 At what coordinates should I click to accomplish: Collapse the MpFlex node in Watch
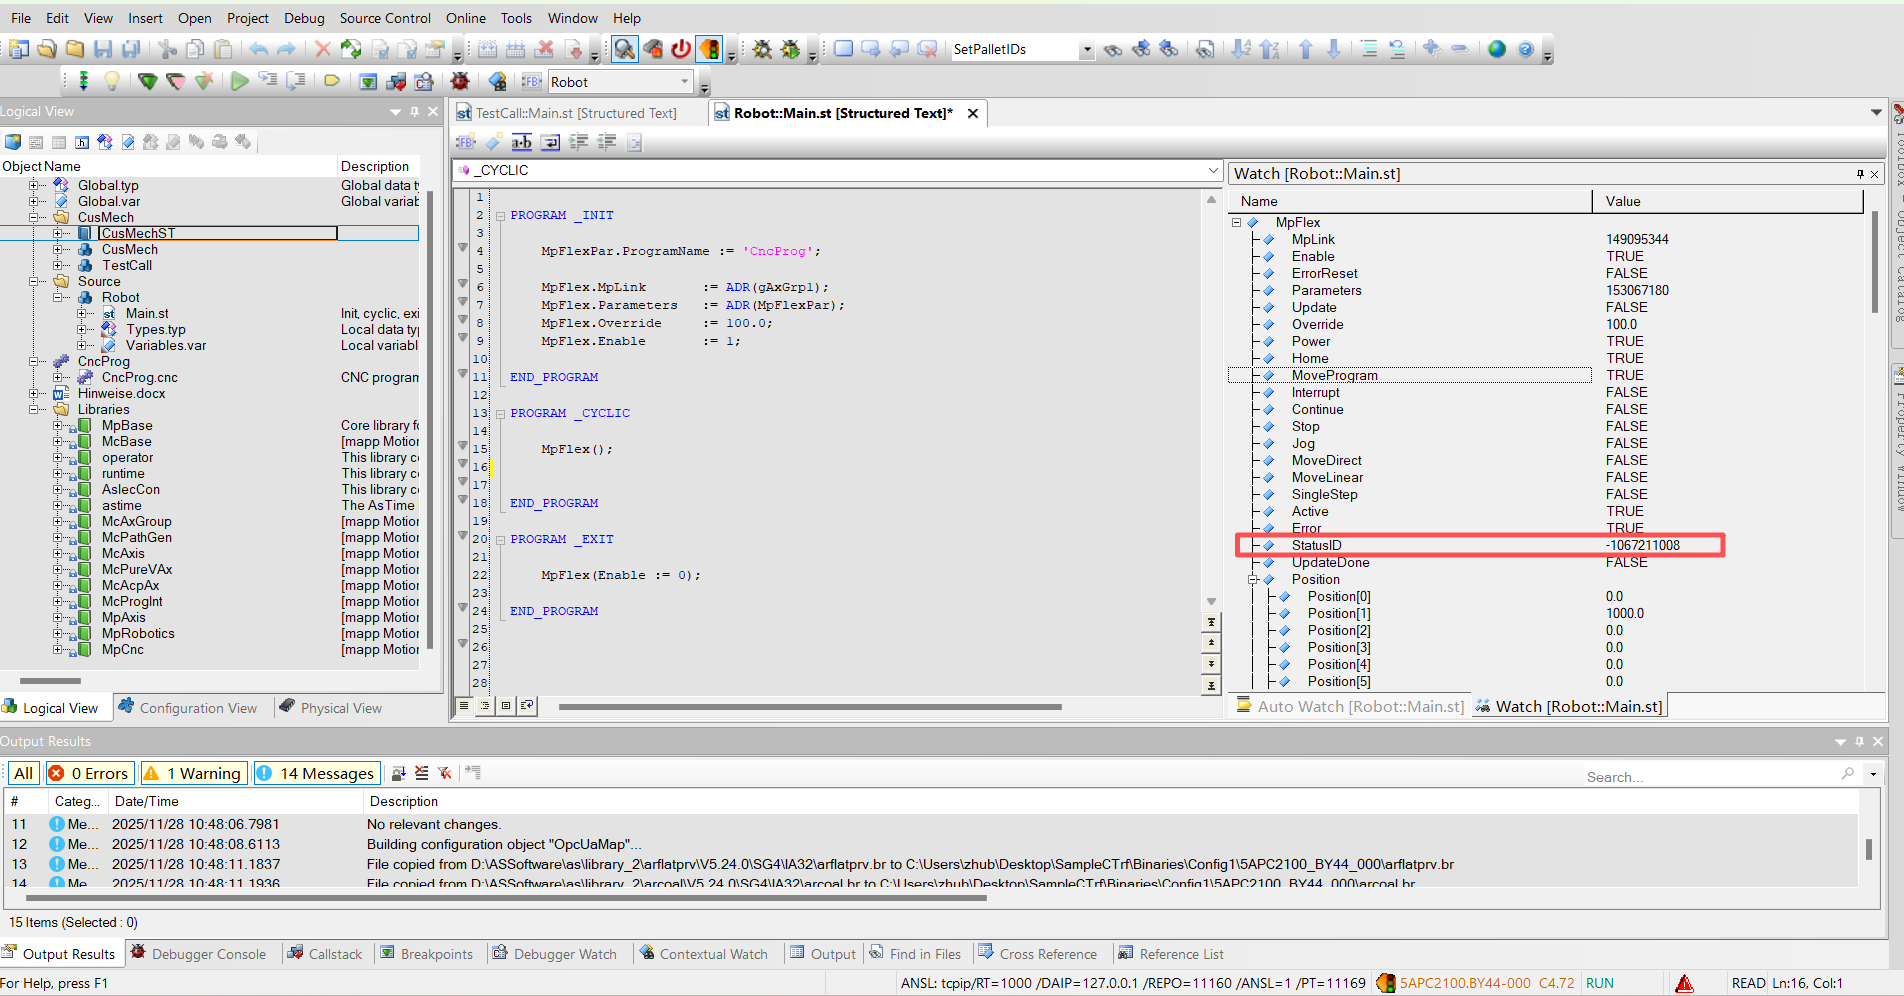(x=1237, y=223)
